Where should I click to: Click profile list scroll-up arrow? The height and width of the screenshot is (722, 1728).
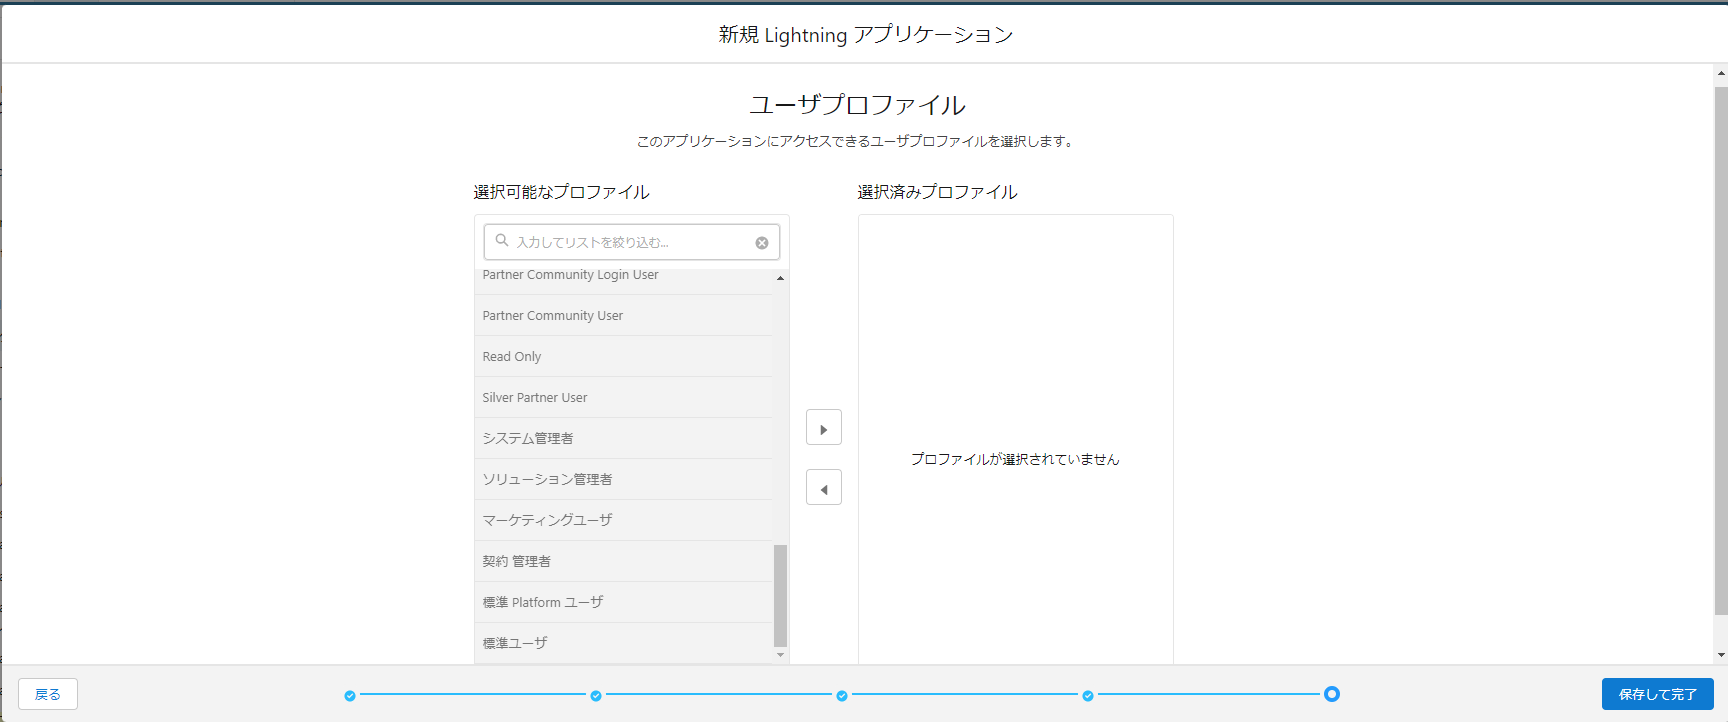[780, 277]
